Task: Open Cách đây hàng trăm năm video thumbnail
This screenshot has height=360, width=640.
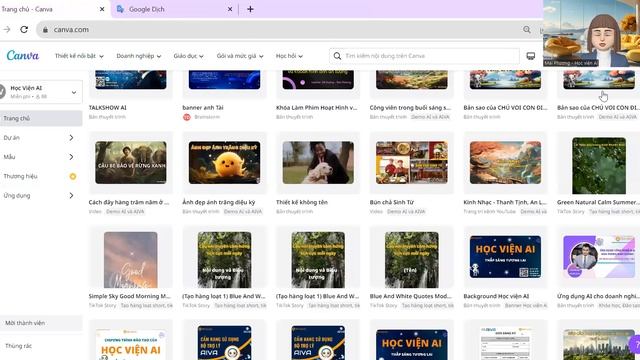Action: (131, 162)
